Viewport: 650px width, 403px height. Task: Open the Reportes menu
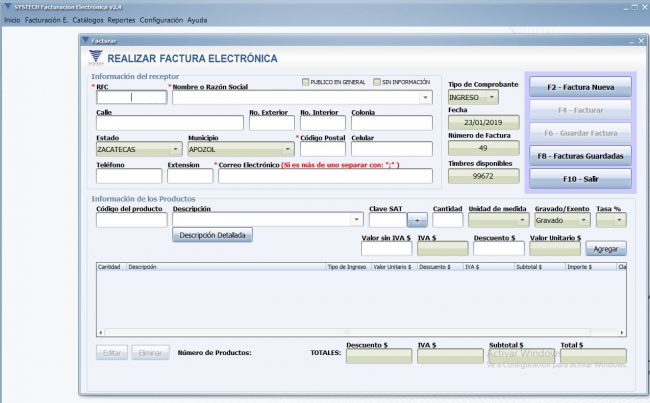tap(121, 20)
